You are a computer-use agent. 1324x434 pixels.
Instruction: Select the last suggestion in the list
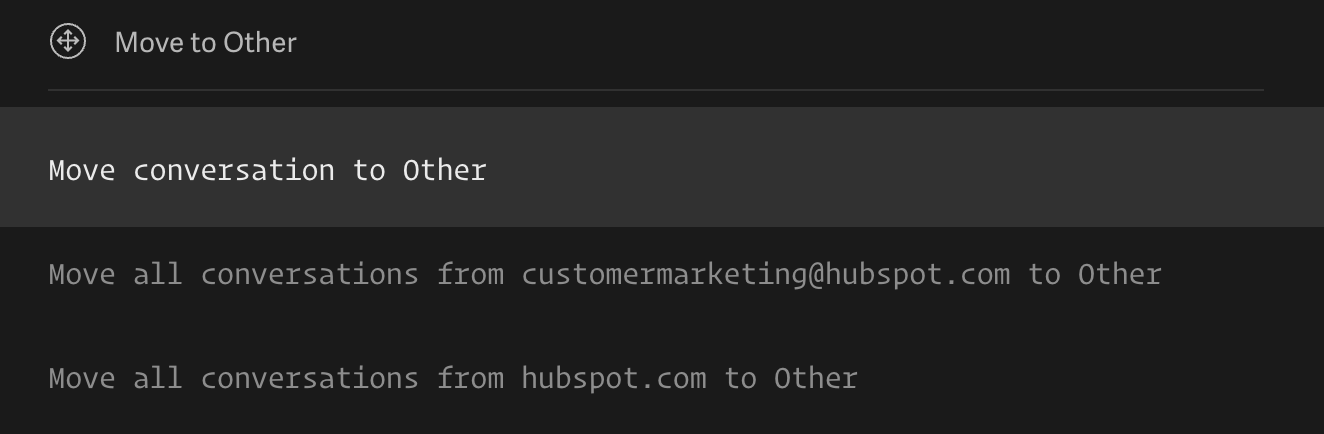[662, 378]
